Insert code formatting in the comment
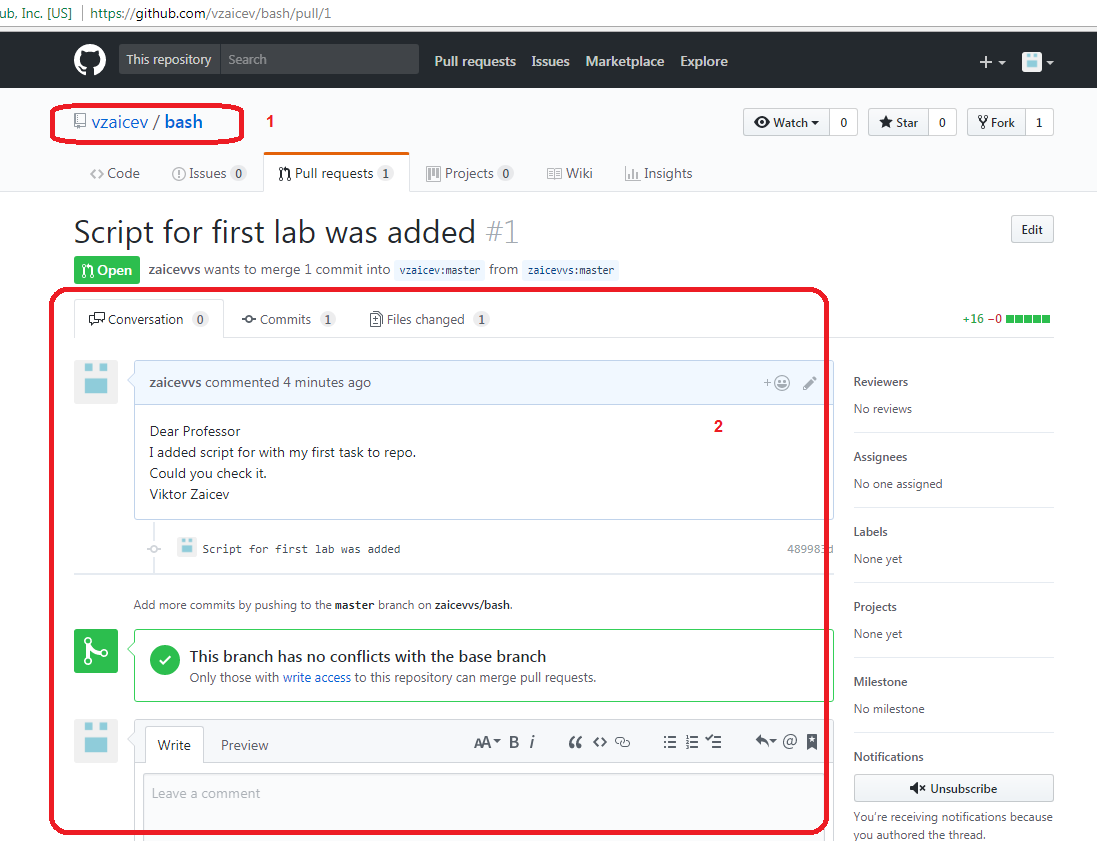Viewport: 1097px width, 841px height. 600,742
